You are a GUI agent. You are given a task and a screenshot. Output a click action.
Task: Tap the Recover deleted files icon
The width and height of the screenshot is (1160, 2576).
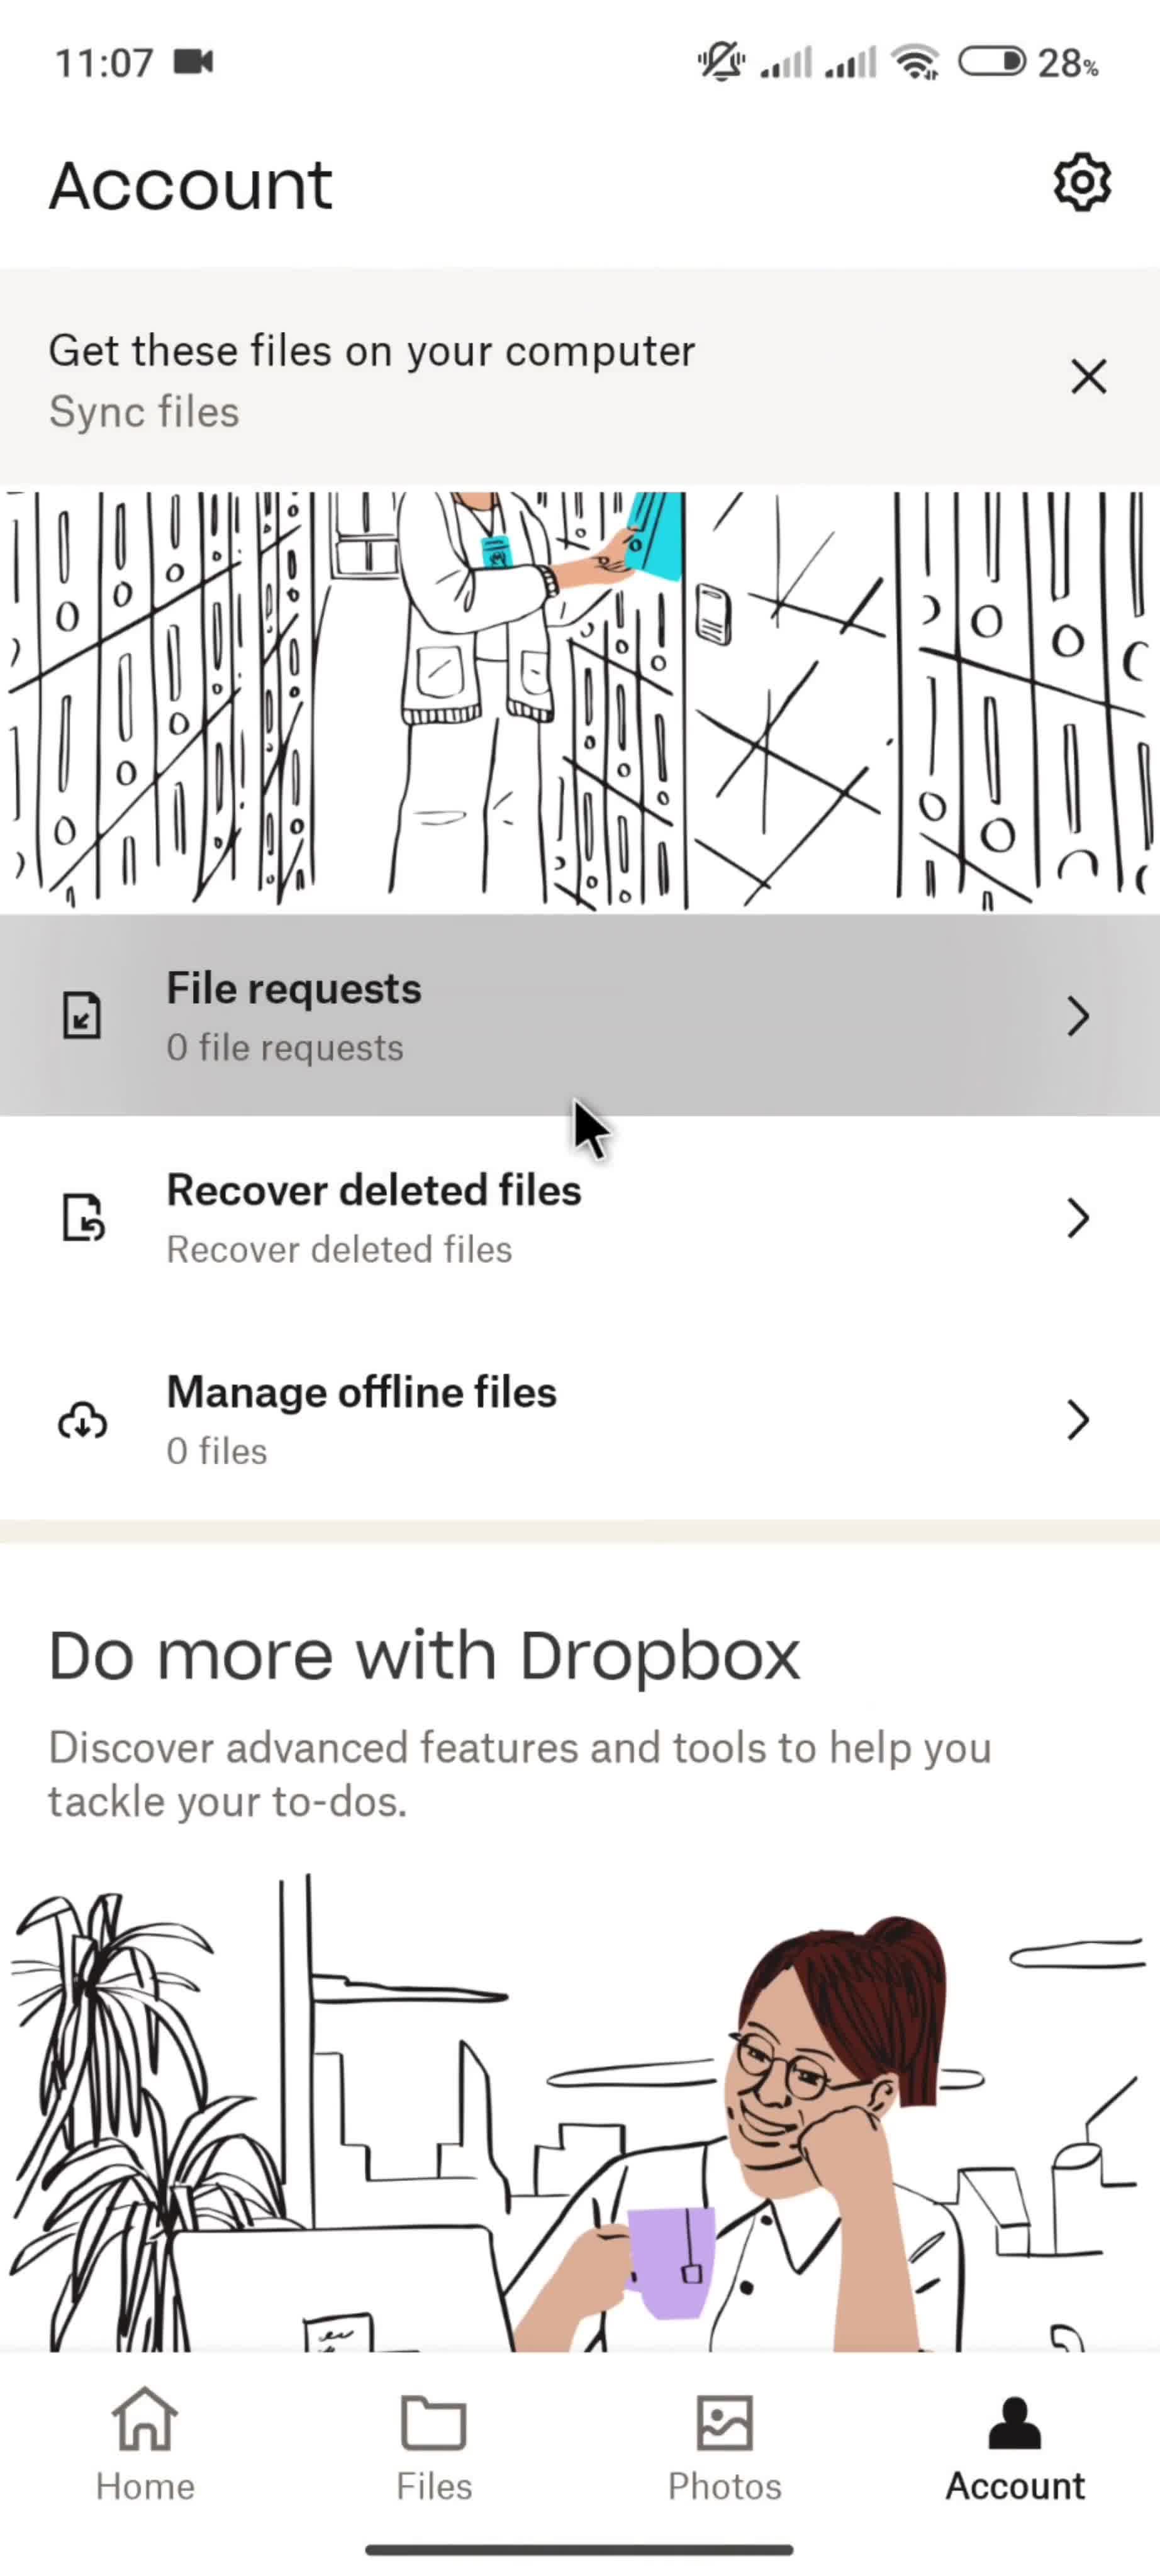[x=83, y=1217]
